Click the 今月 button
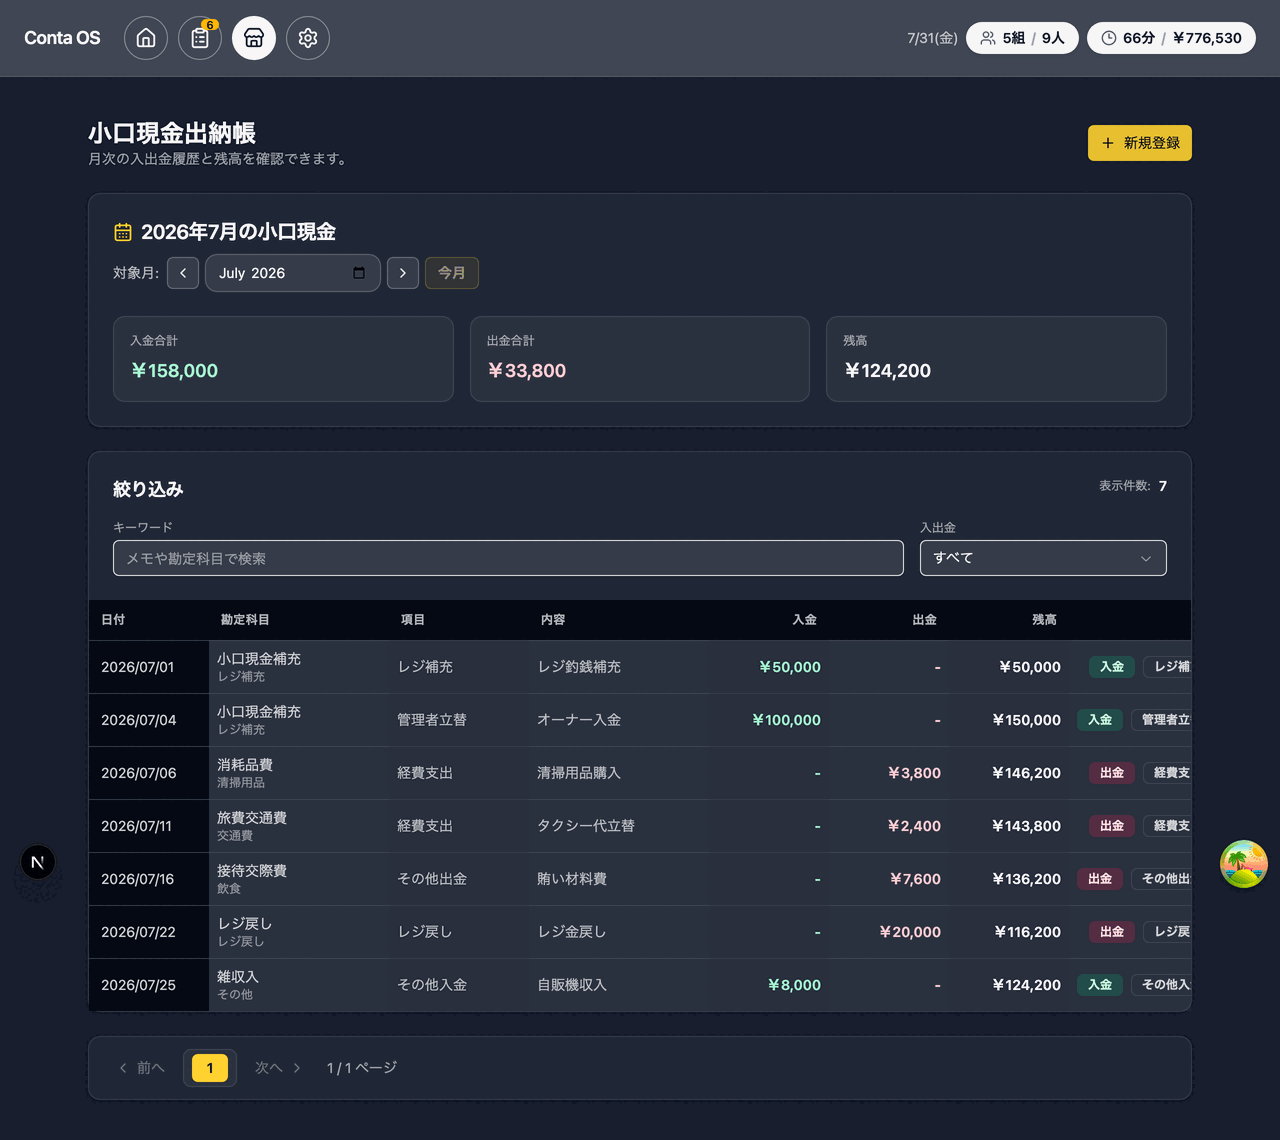Image resolution: width=1280 pixels, height=1140 pixels. 452,273
